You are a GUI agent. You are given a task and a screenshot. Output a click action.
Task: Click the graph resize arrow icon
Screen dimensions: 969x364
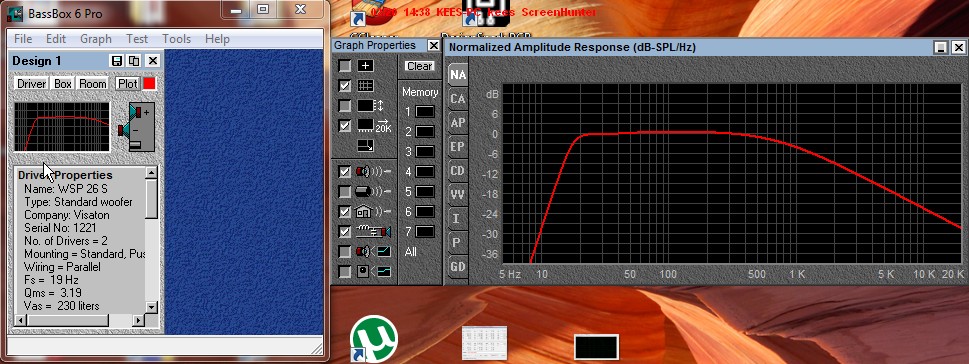point(365,145)
